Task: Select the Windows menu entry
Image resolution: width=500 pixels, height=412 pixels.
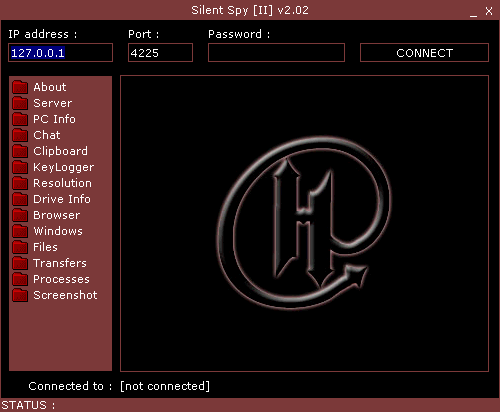Action: click(58, 231)
